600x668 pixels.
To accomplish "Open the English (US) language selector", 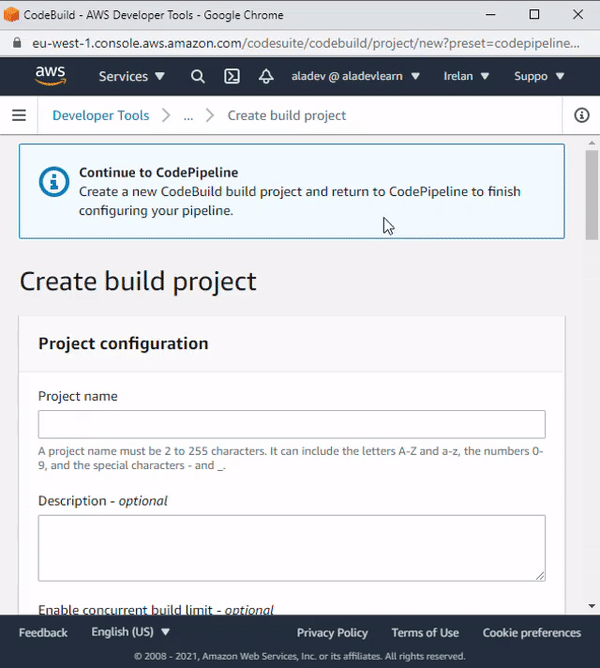I will click(x=130, y=632).
